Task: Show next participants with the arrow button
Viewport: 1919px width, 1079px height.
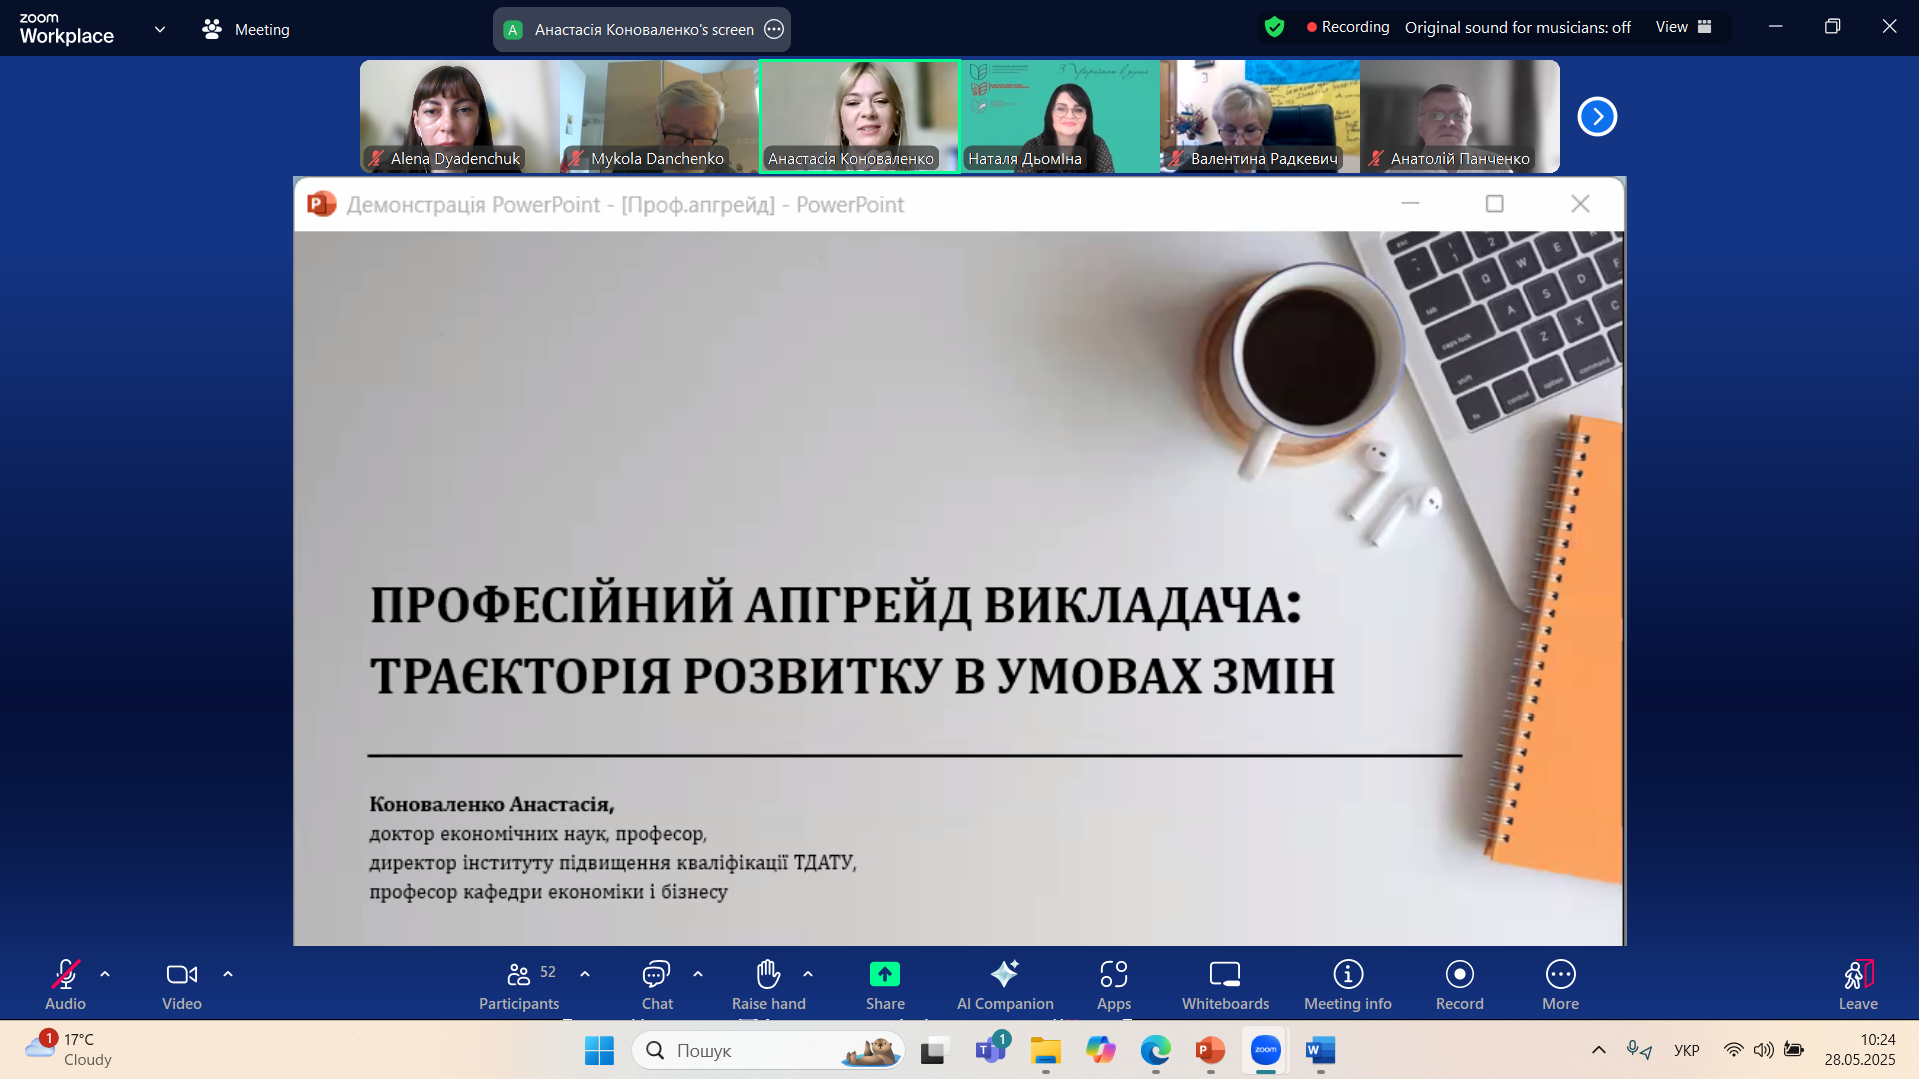Action: (1596, 117)
